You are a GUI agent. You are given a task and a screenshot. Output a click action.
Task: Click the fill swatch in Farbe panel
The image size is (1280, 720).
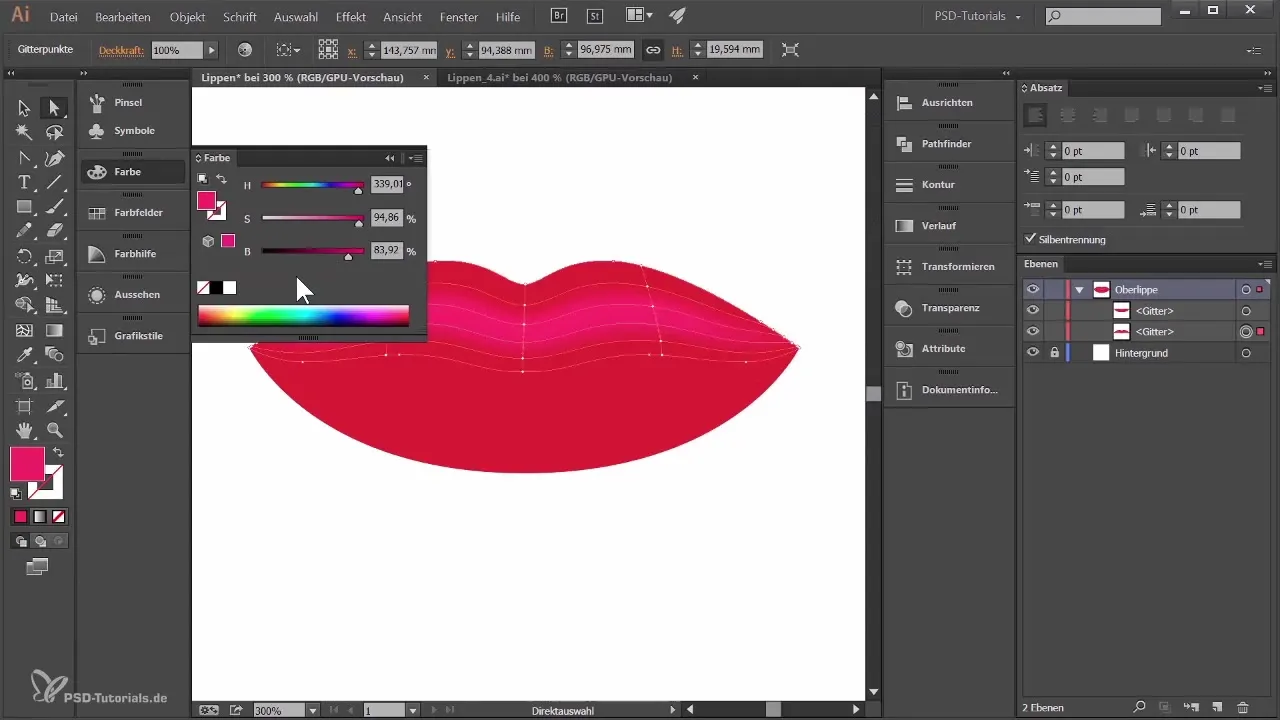click(206, 201)
